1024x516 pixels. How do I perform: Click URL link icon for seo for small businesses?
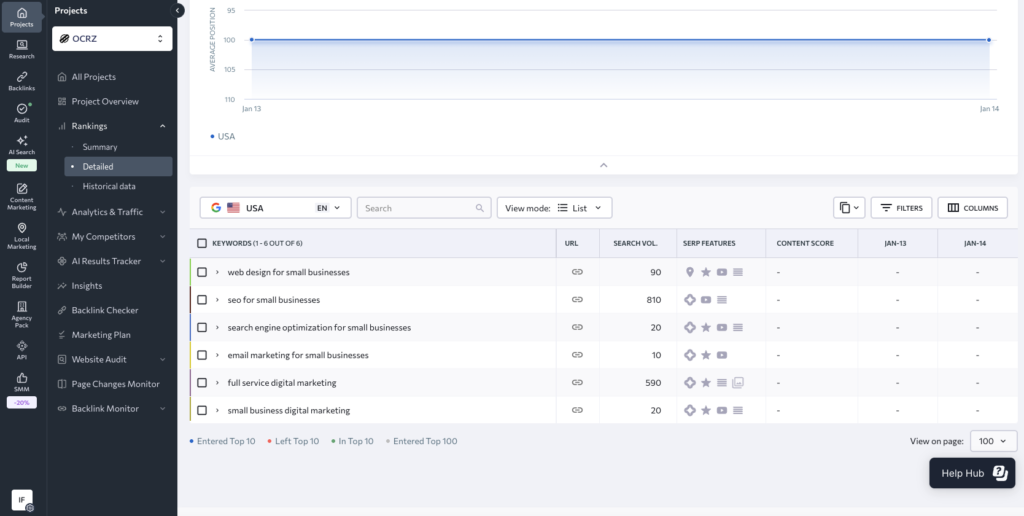tap(577, 300)
